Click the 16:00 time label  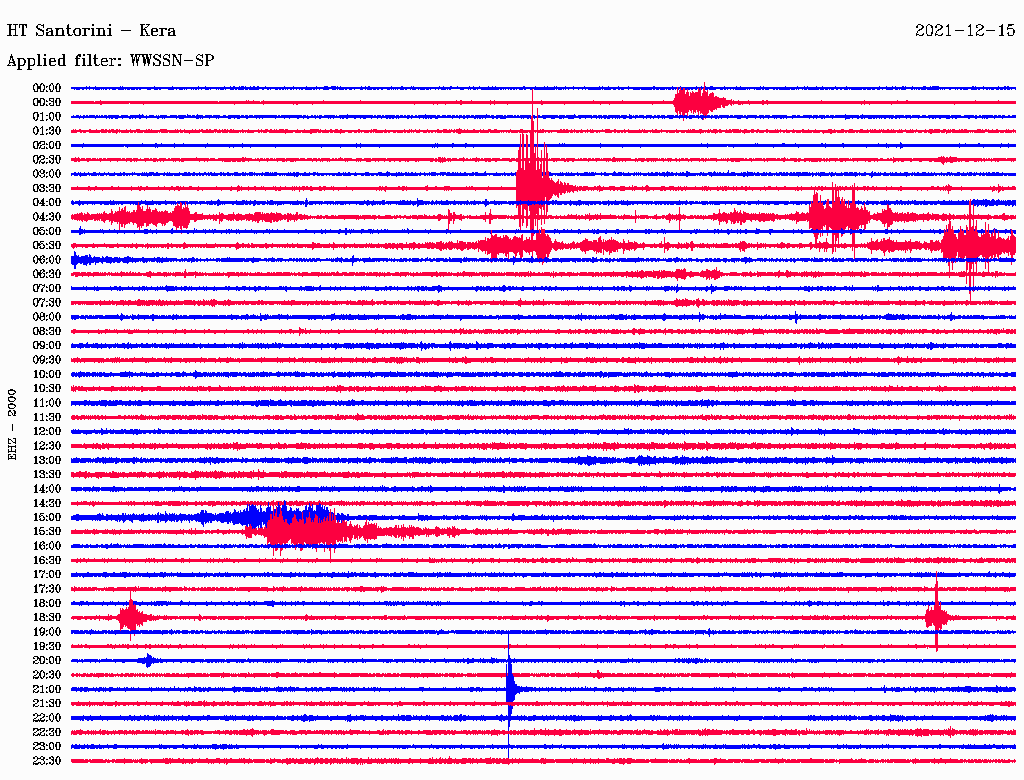[47, 546]
